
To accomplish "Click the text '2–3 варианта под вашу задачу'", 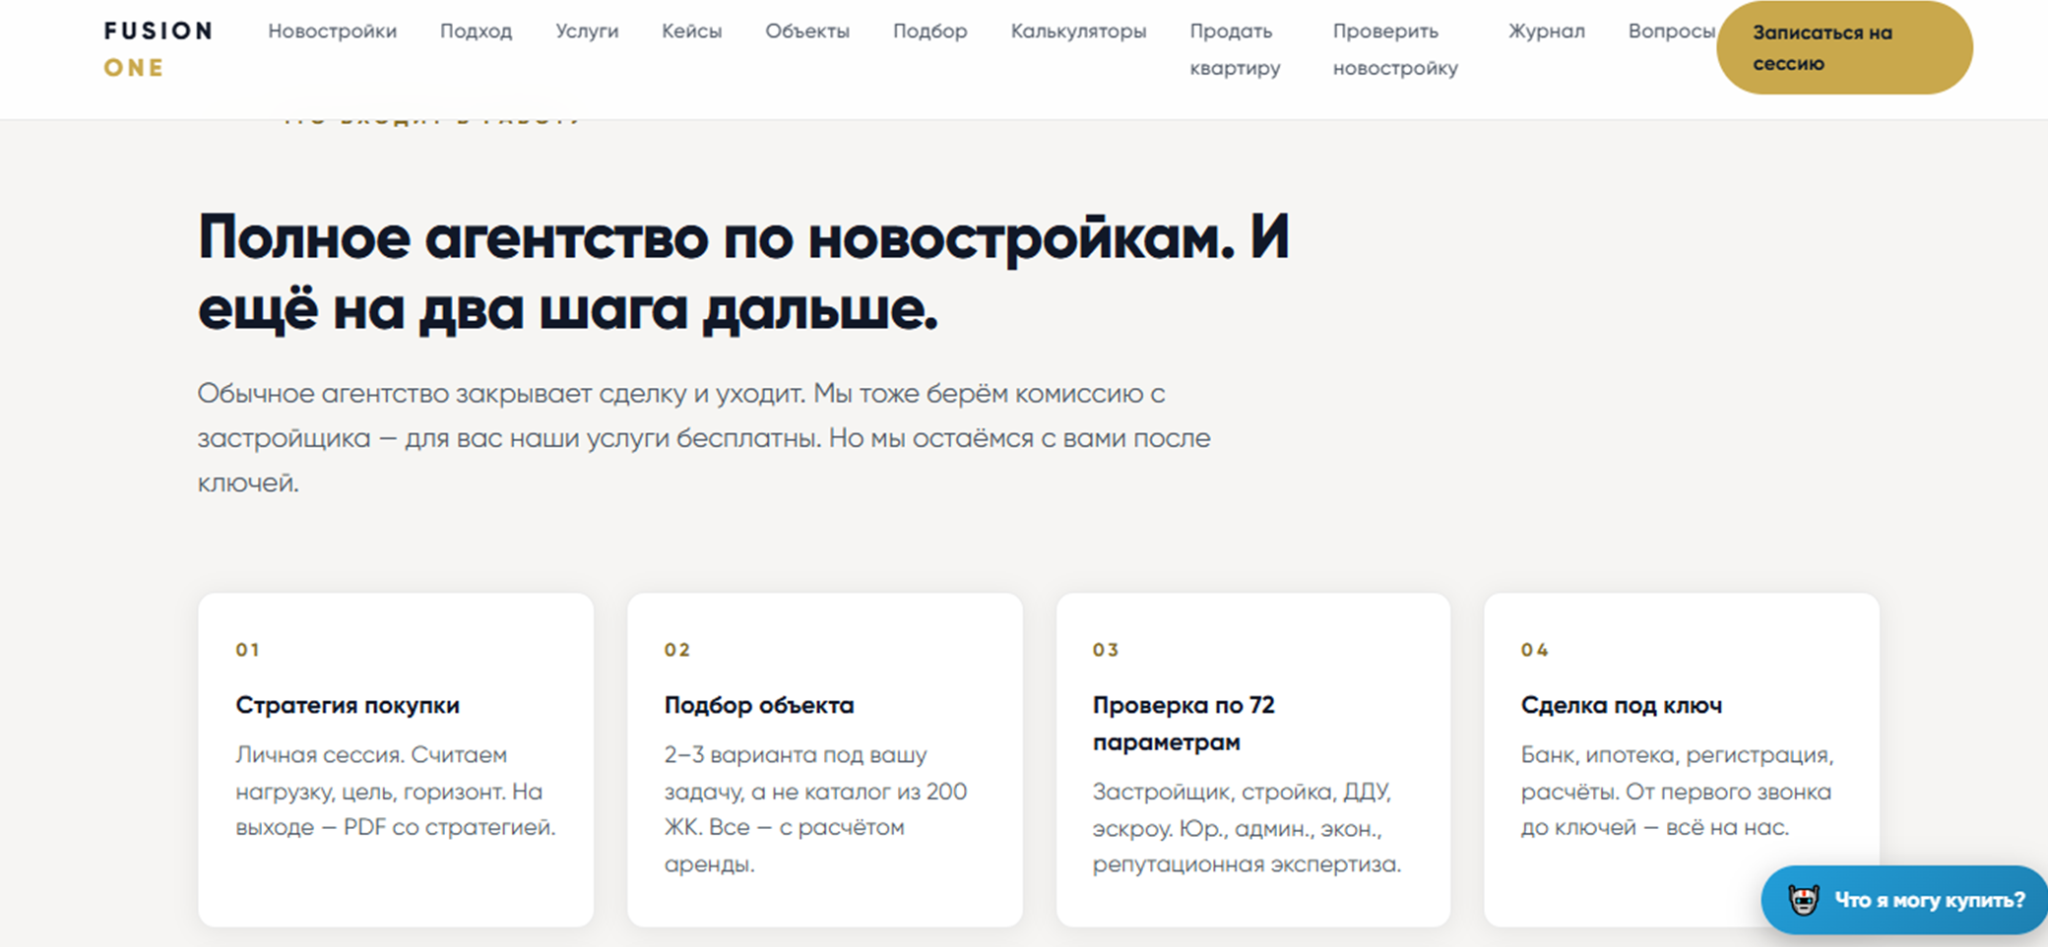I will (815, 809).
